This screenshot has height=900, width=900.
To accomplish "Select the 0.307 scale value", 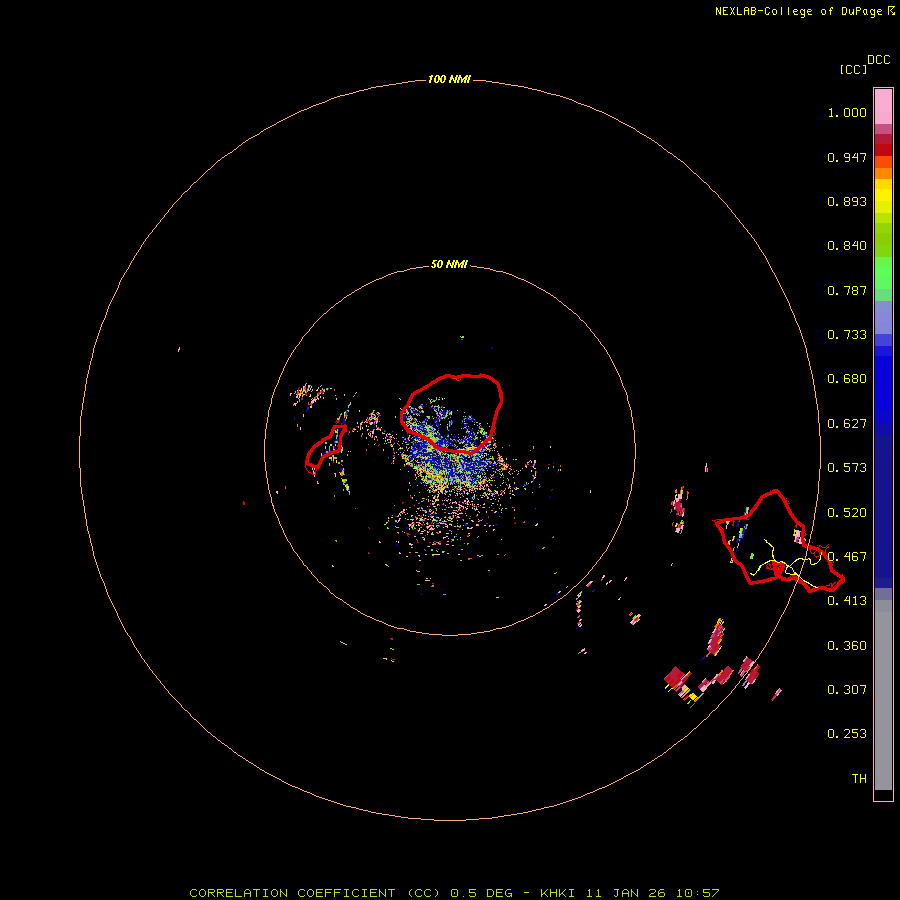I will click(847, 689).
